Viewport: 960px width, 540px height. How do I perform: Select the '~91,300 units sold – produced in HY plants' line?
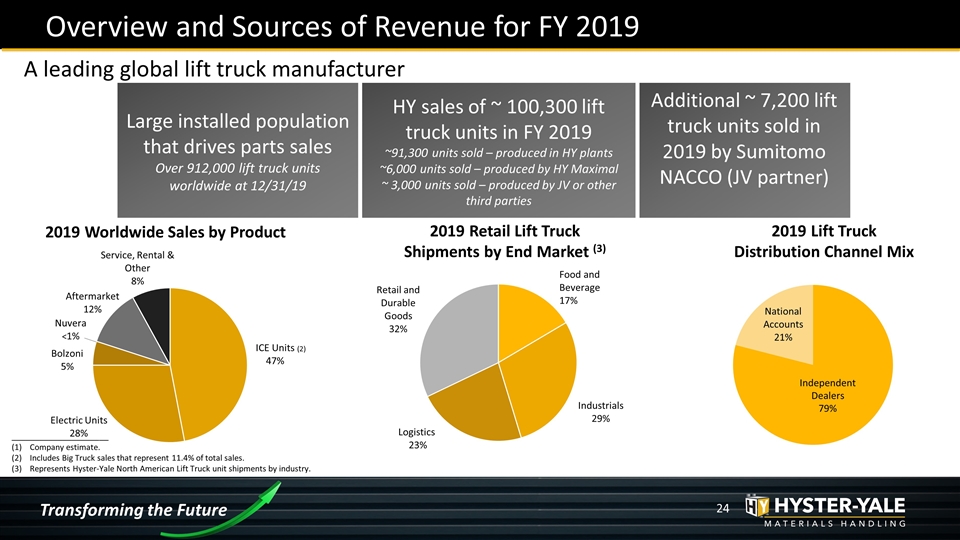[498, 153]
